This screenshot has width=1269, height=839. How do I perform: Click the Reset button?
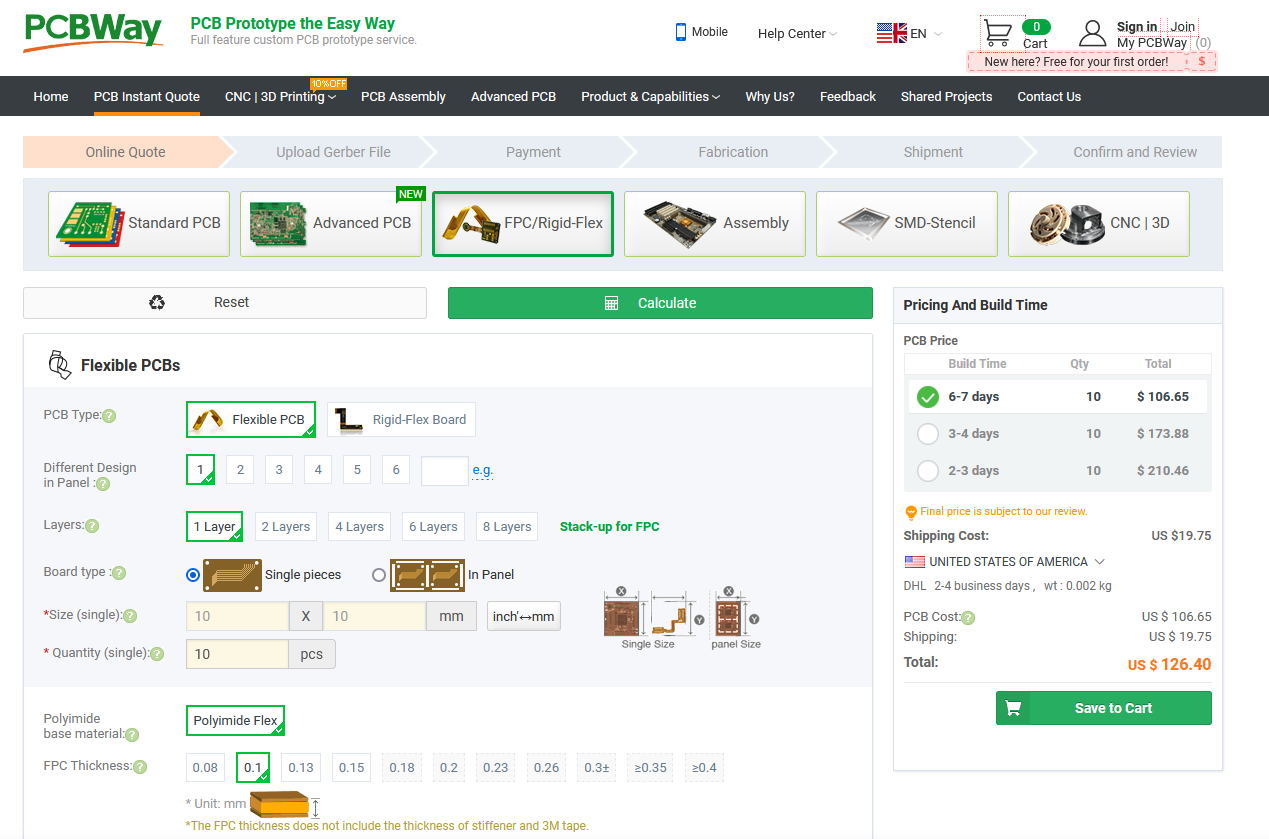click(225, 303)
